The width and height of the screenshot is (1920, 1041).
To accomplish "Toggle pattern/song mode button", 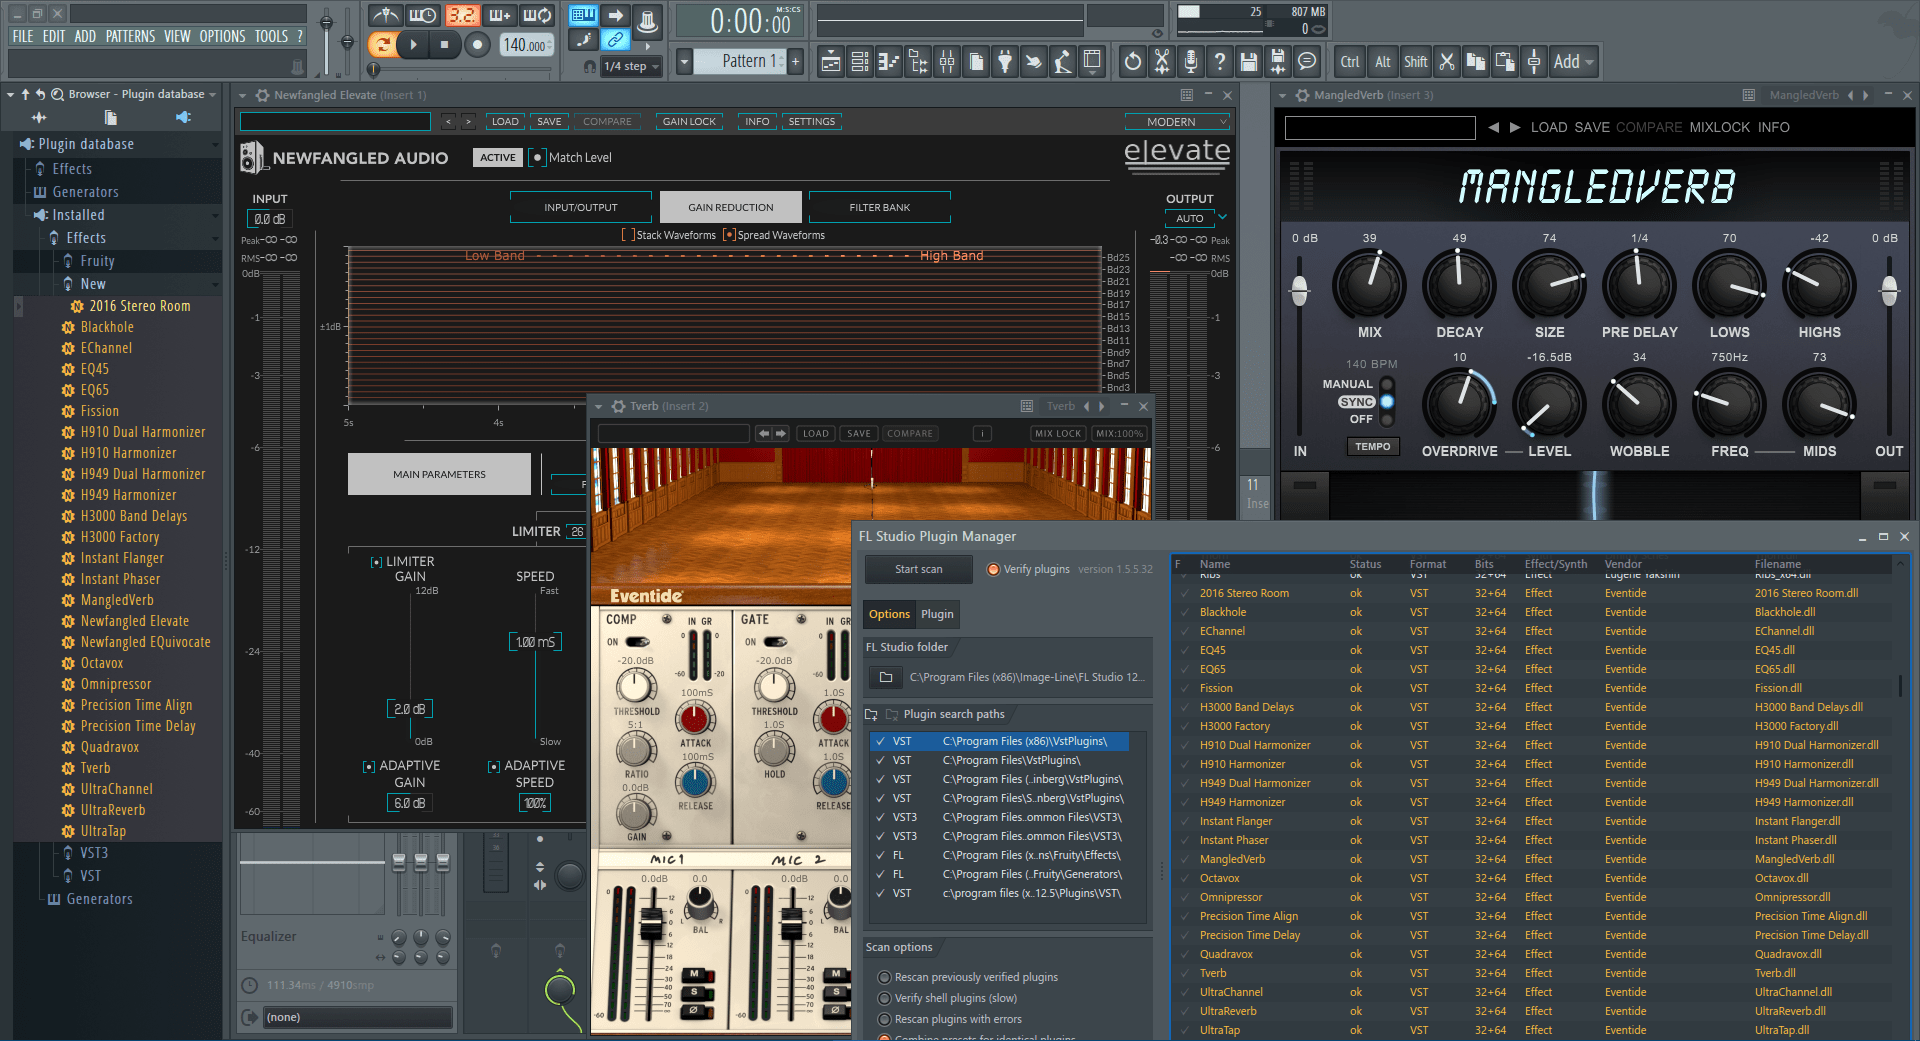I will click(x=381, y=45).
